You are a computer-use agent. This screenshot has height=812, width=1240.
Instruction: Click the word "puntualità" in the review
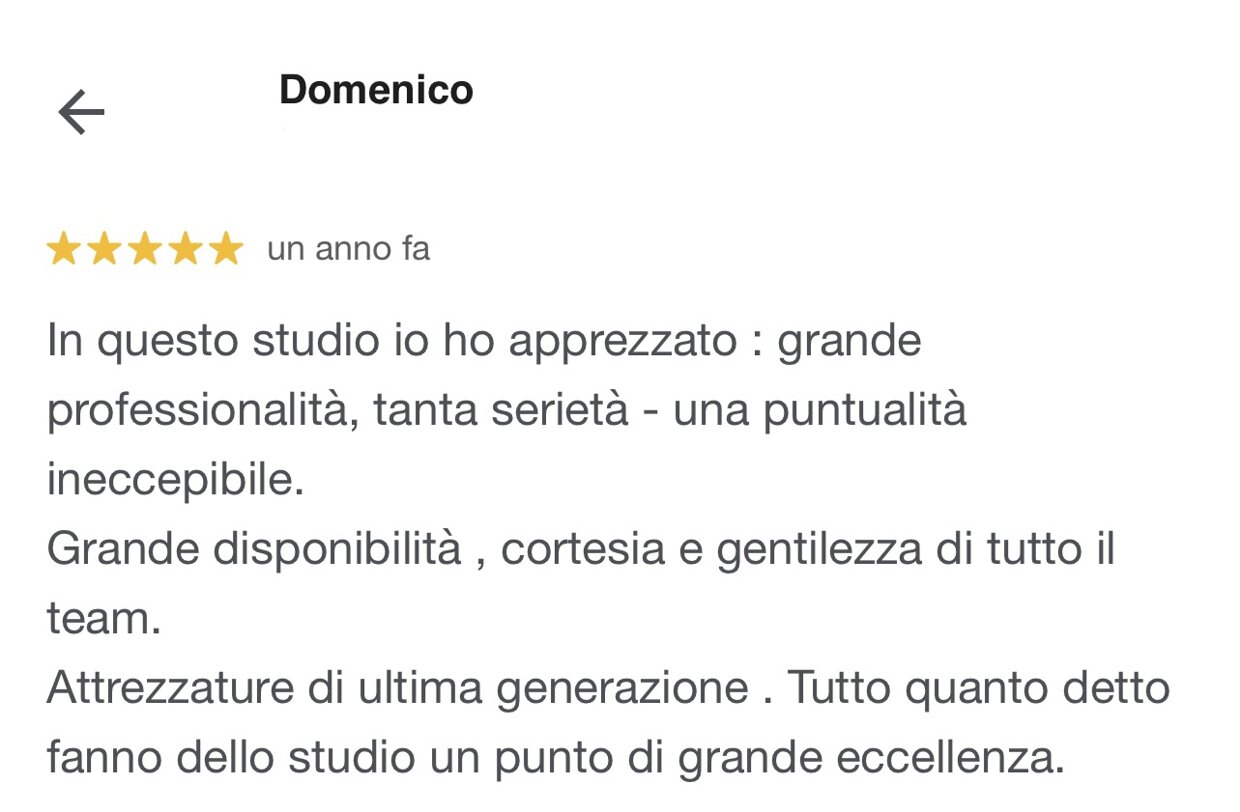865,411
